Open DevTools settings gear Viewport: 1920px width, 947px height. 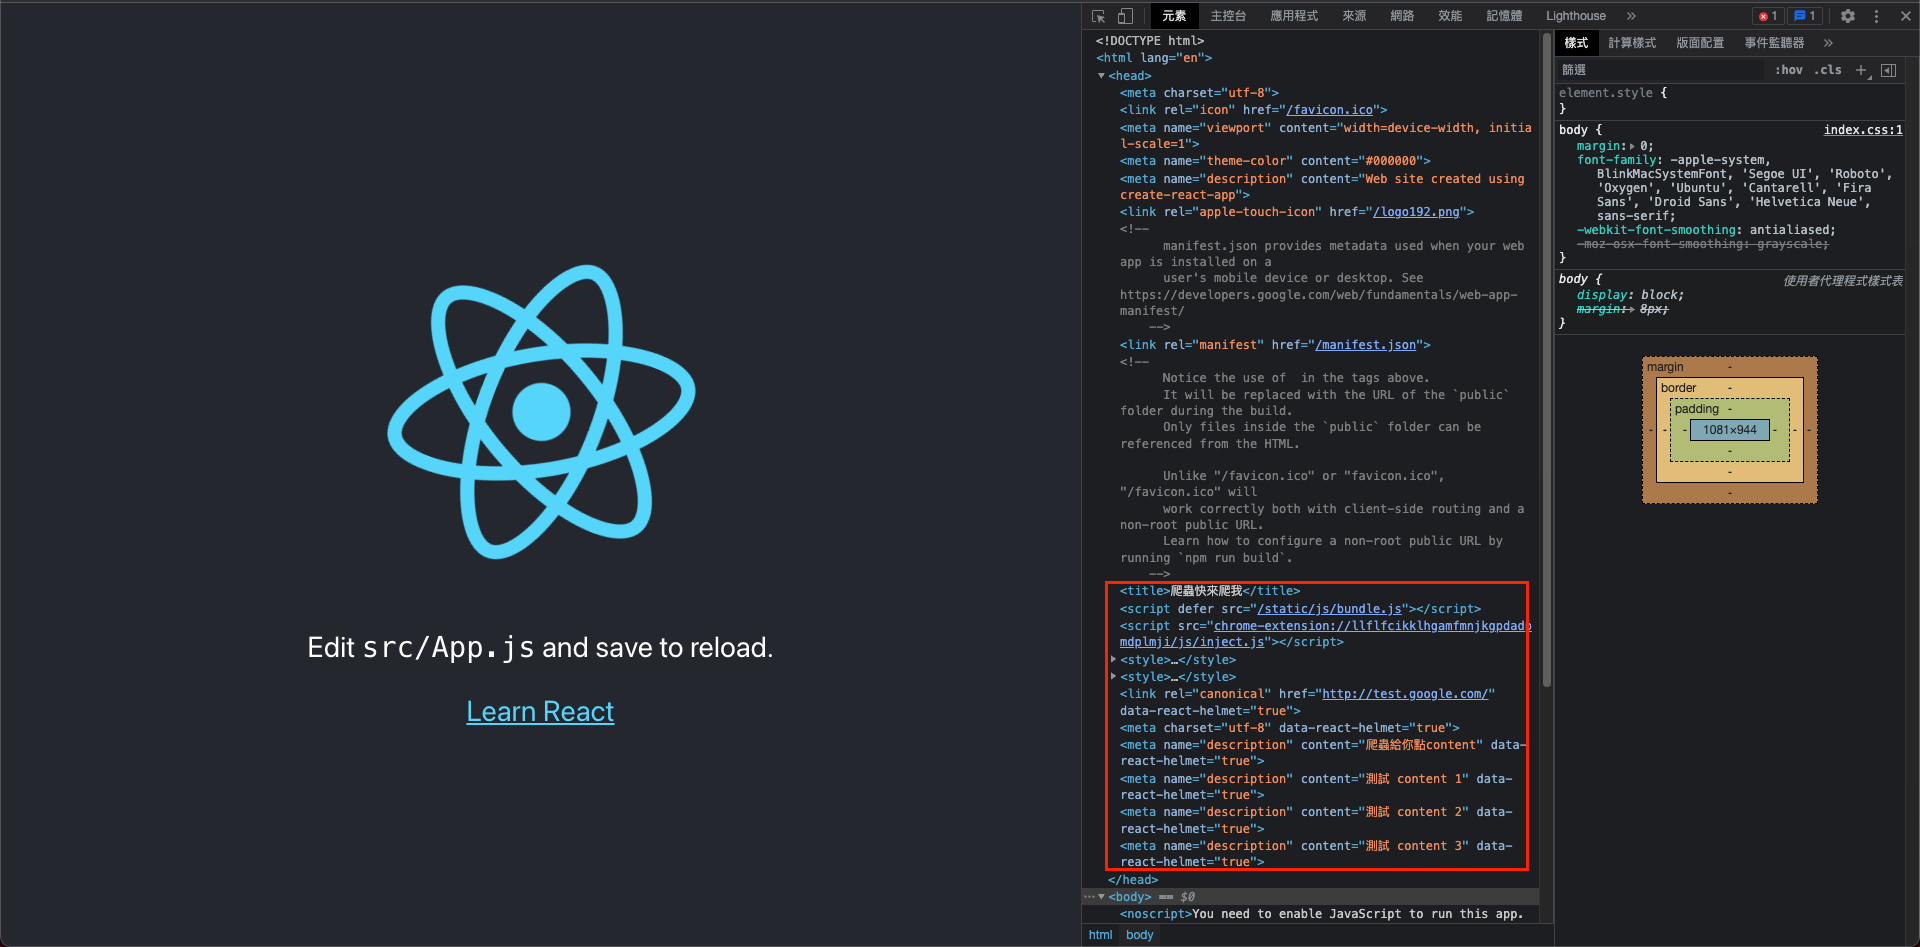point(1848,16)
